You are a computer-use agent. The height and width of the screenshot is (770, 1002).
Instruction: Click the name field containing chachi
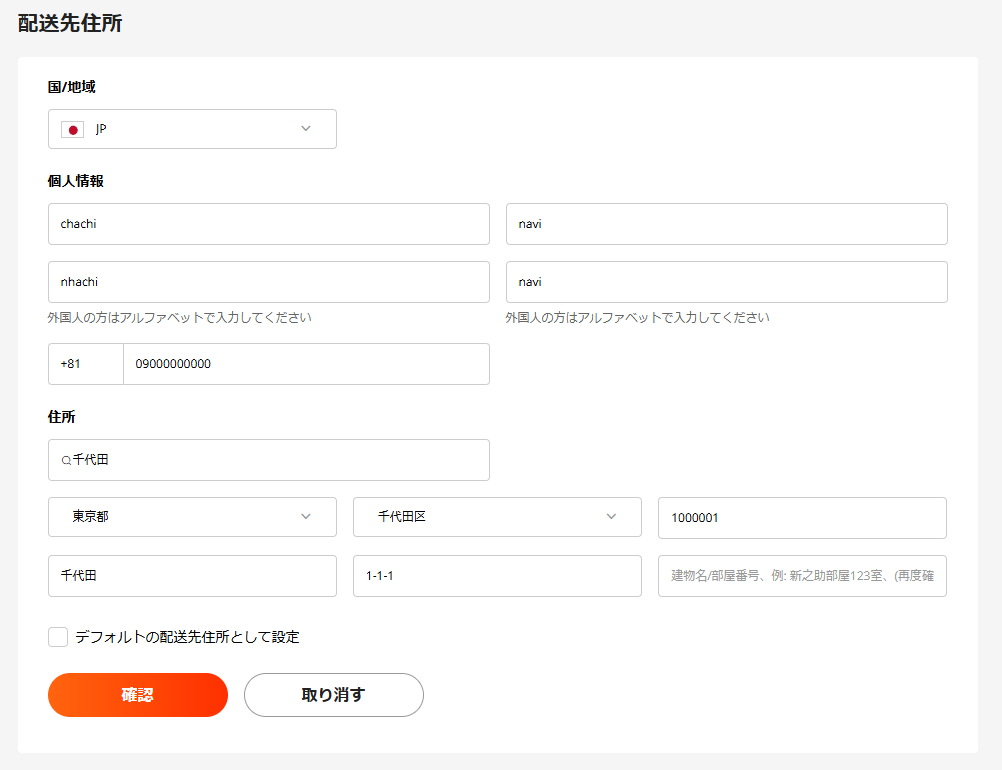268,224
